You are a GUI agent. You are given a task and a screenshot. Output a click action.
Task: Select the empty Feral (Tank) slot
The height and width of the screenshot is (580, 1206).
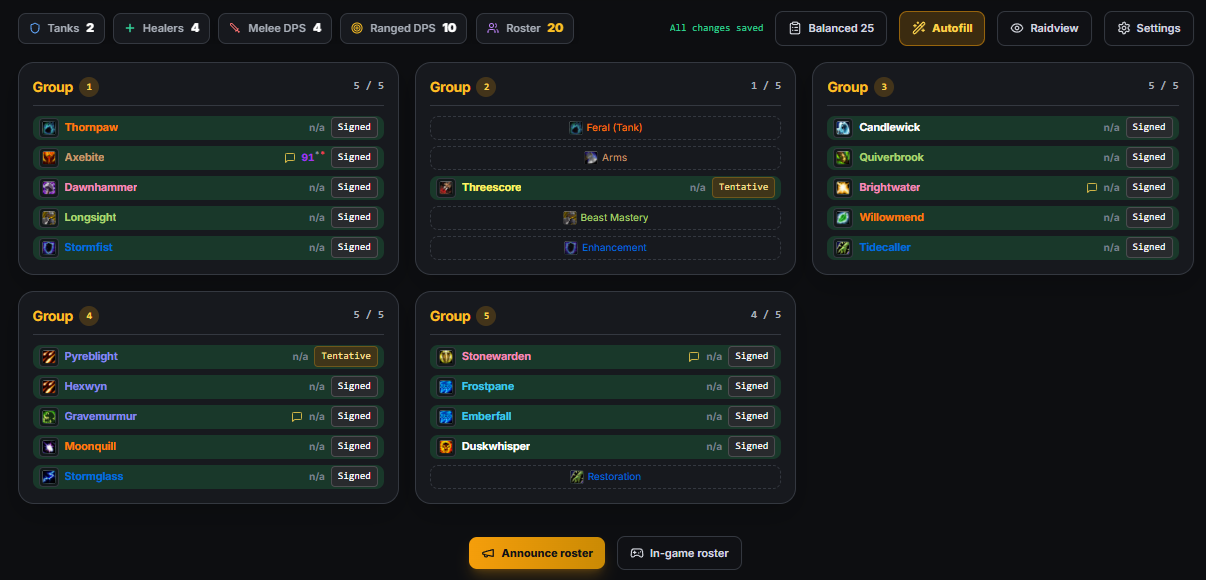click(x=605, y=128)
